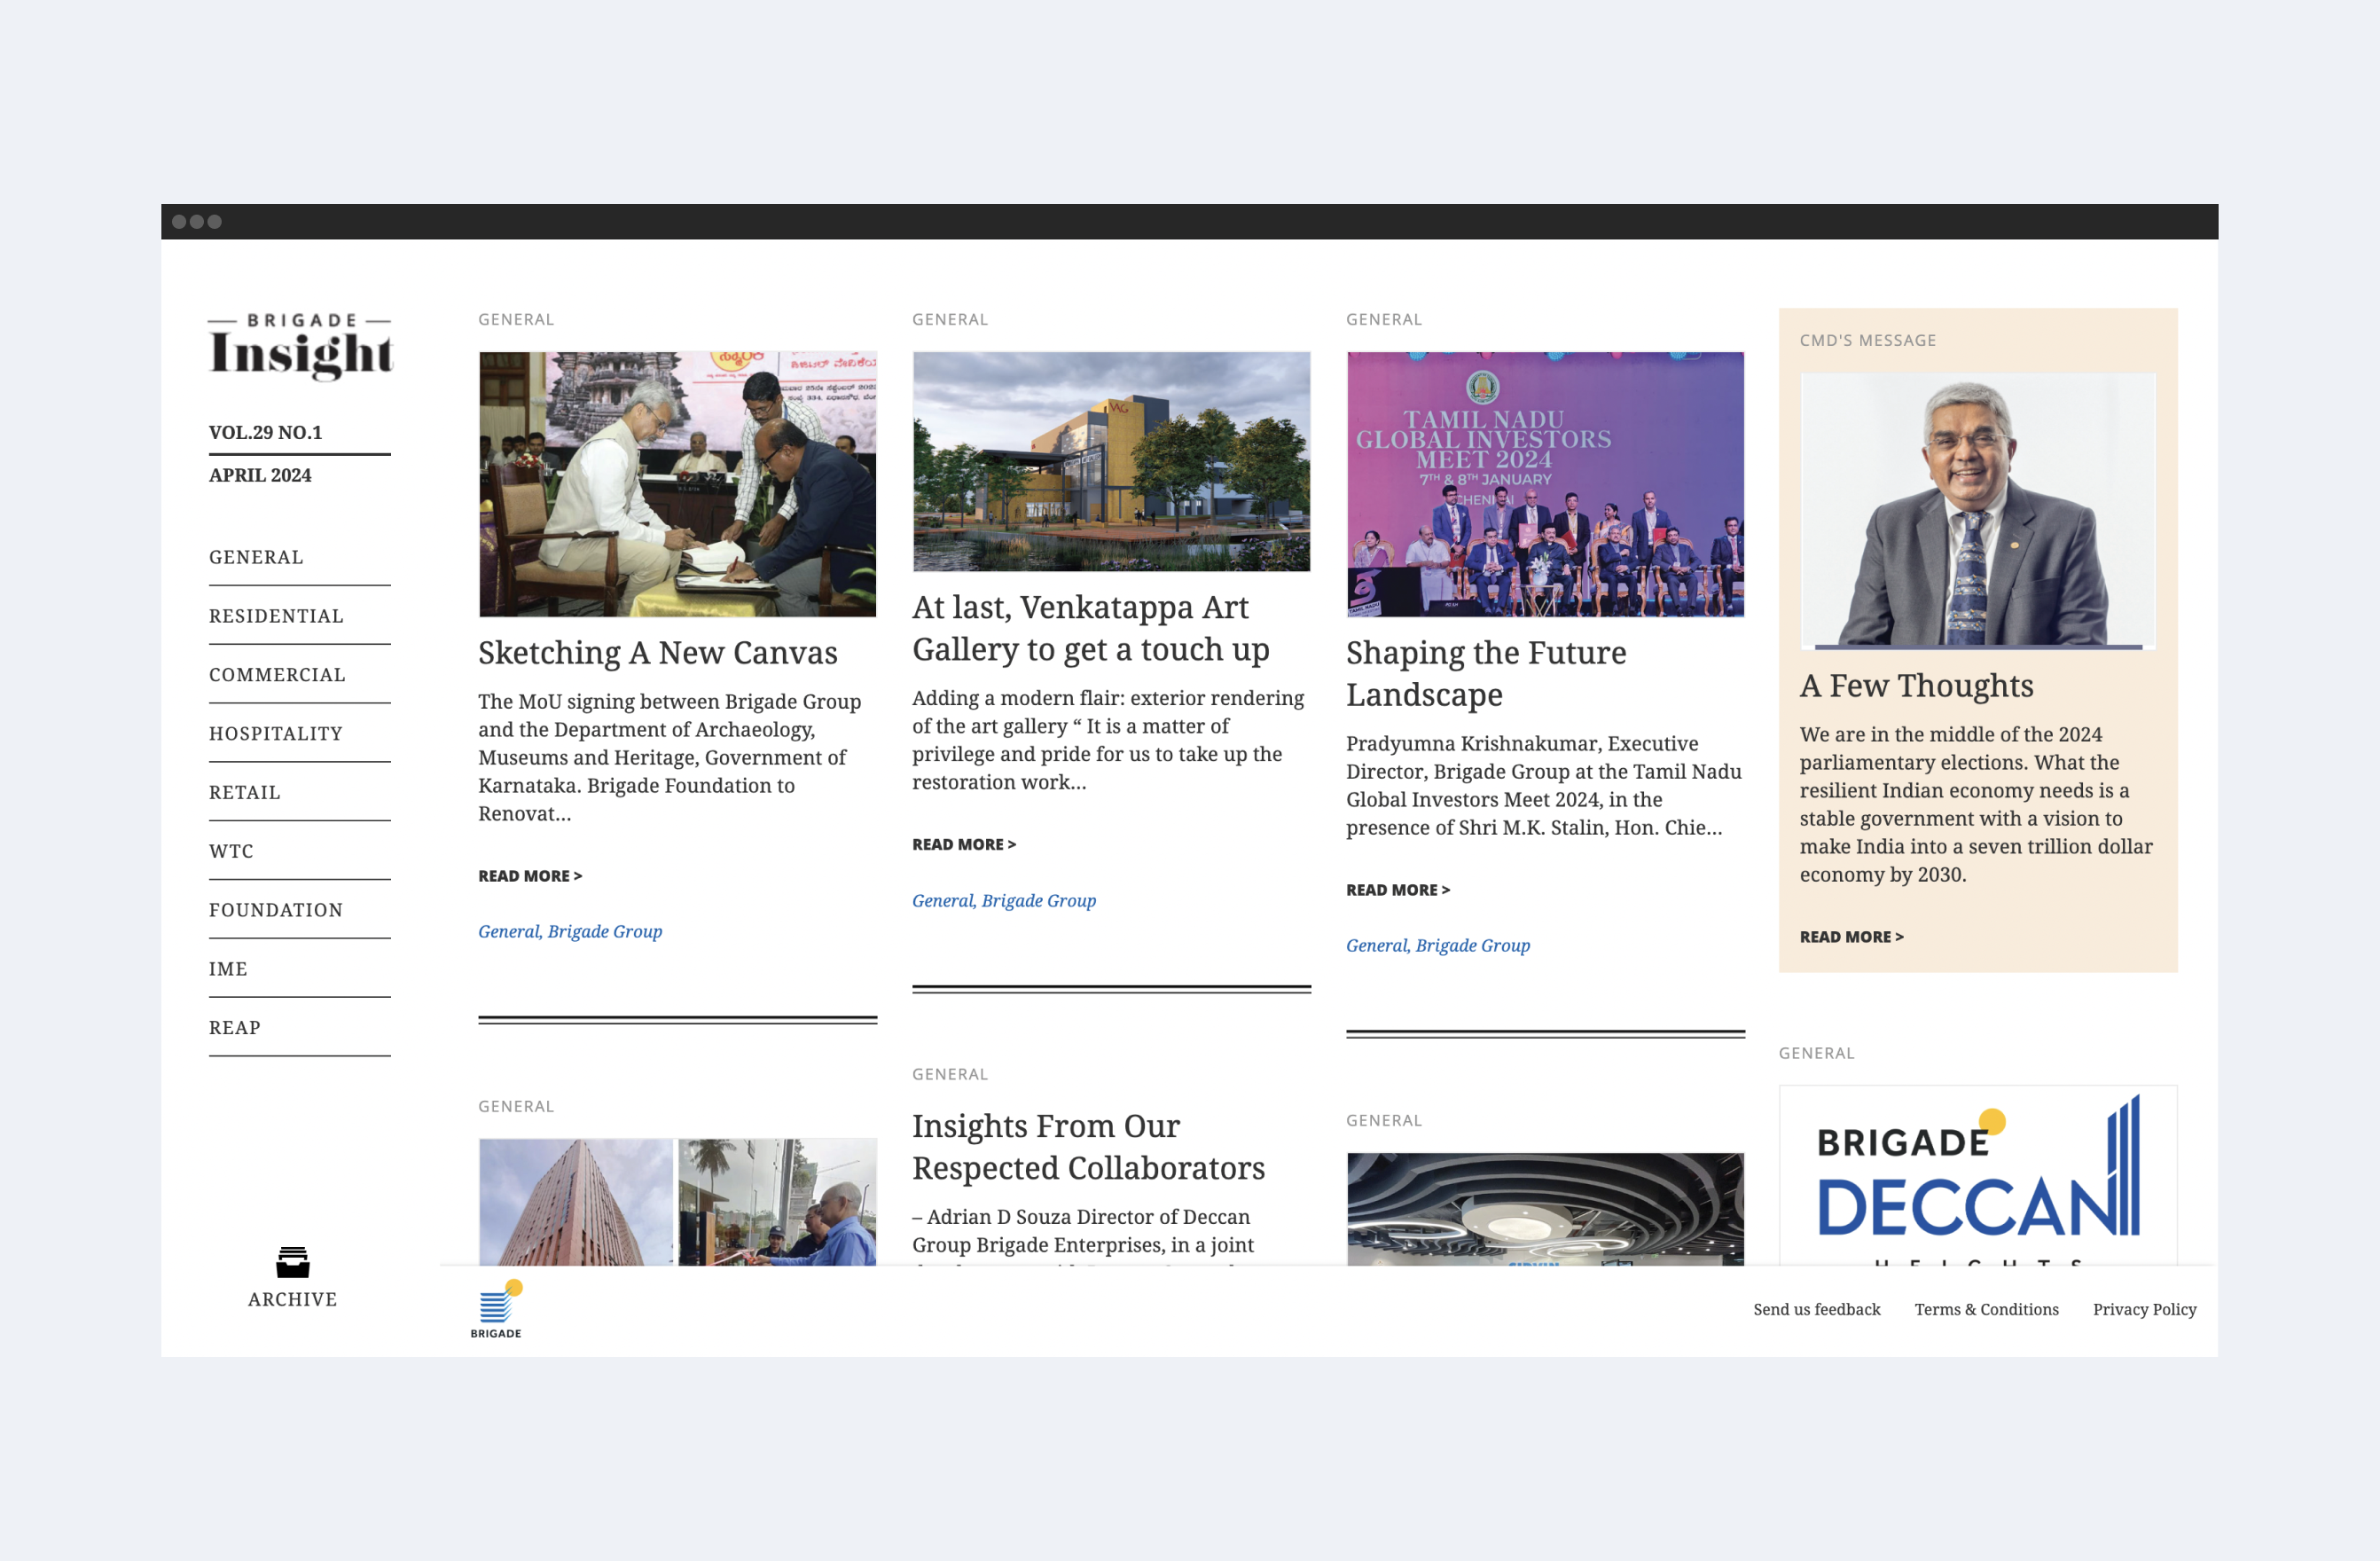Open Insights From Our Respected Collaborators headline

pyautogui.click(x=1089, y=1147)
